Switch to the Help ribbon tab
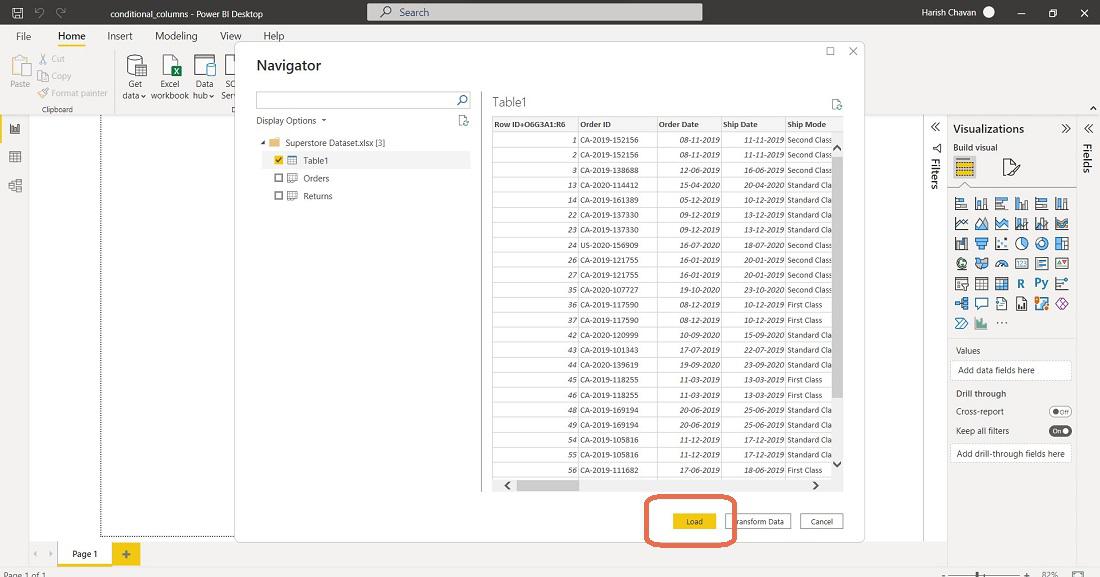1100x577 pixels. [x=274, y=36]
